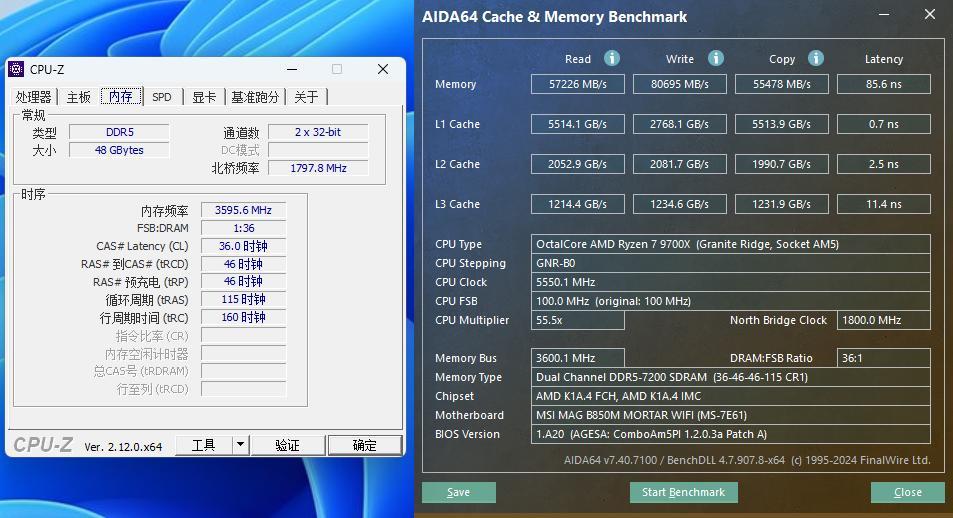Click the Memory Write value 80695 MB/s
Viewport: 953px width, 518px height.
pos(680,84)
